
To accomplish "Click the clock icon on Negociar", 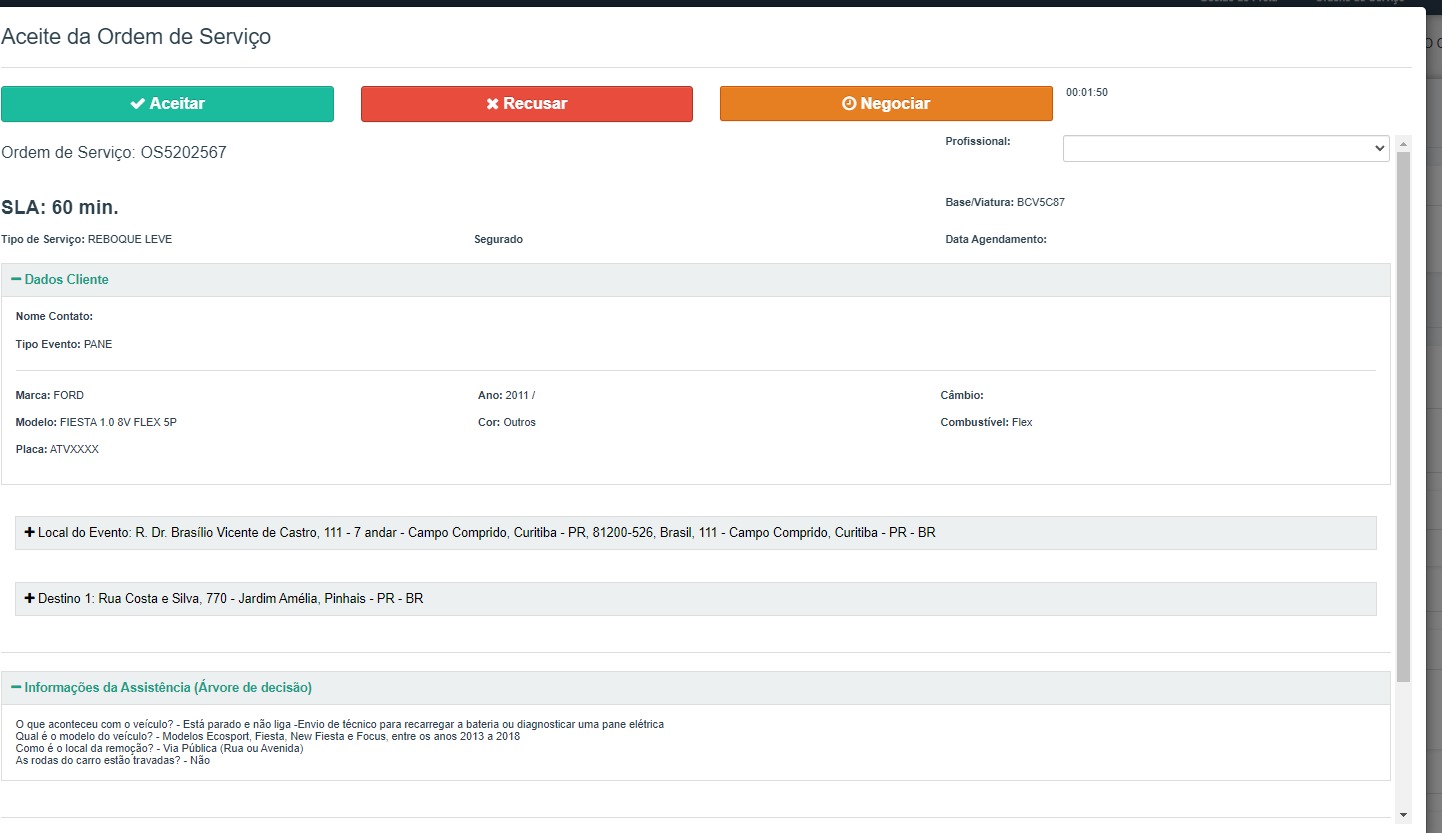I will 849,104.
